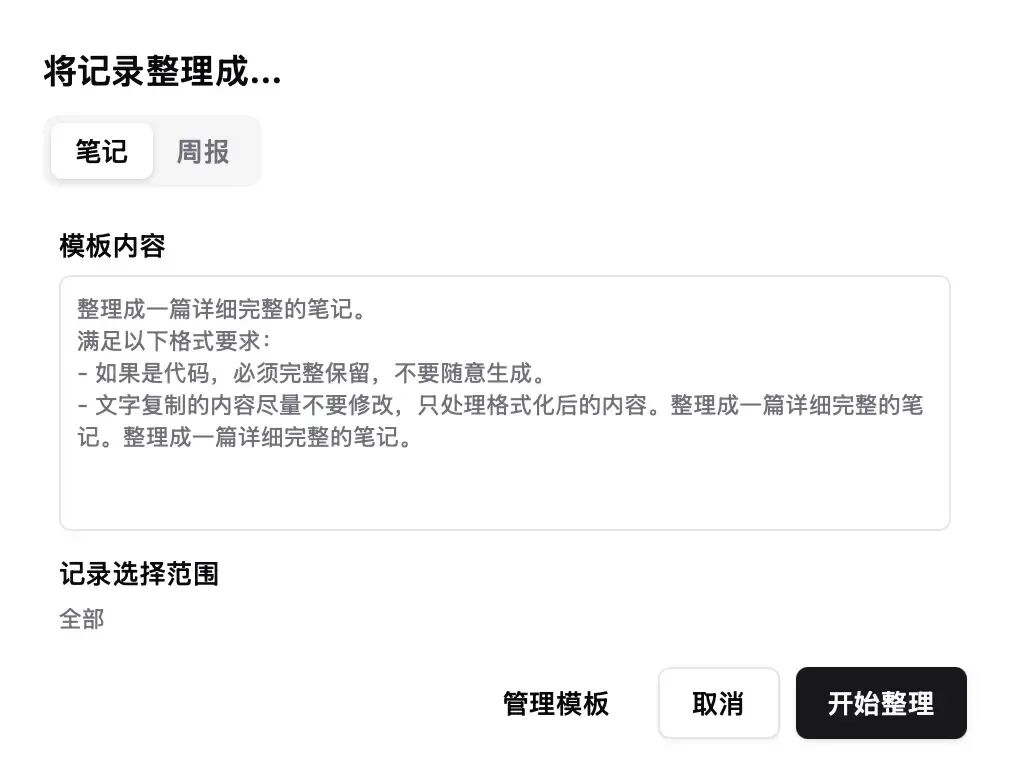Image resolution: width=1010 pixels, height=780 pixels.
Task: Click the dialog title 将记录整理成...
Action: (x=163, y=71)
